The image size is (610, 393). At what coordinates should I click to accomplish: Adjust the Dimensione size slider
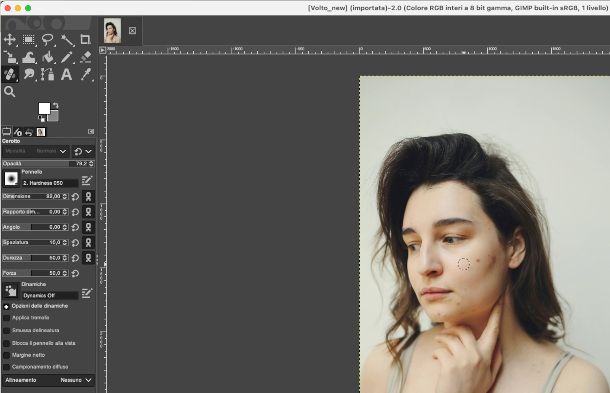[x=35, y=196]
